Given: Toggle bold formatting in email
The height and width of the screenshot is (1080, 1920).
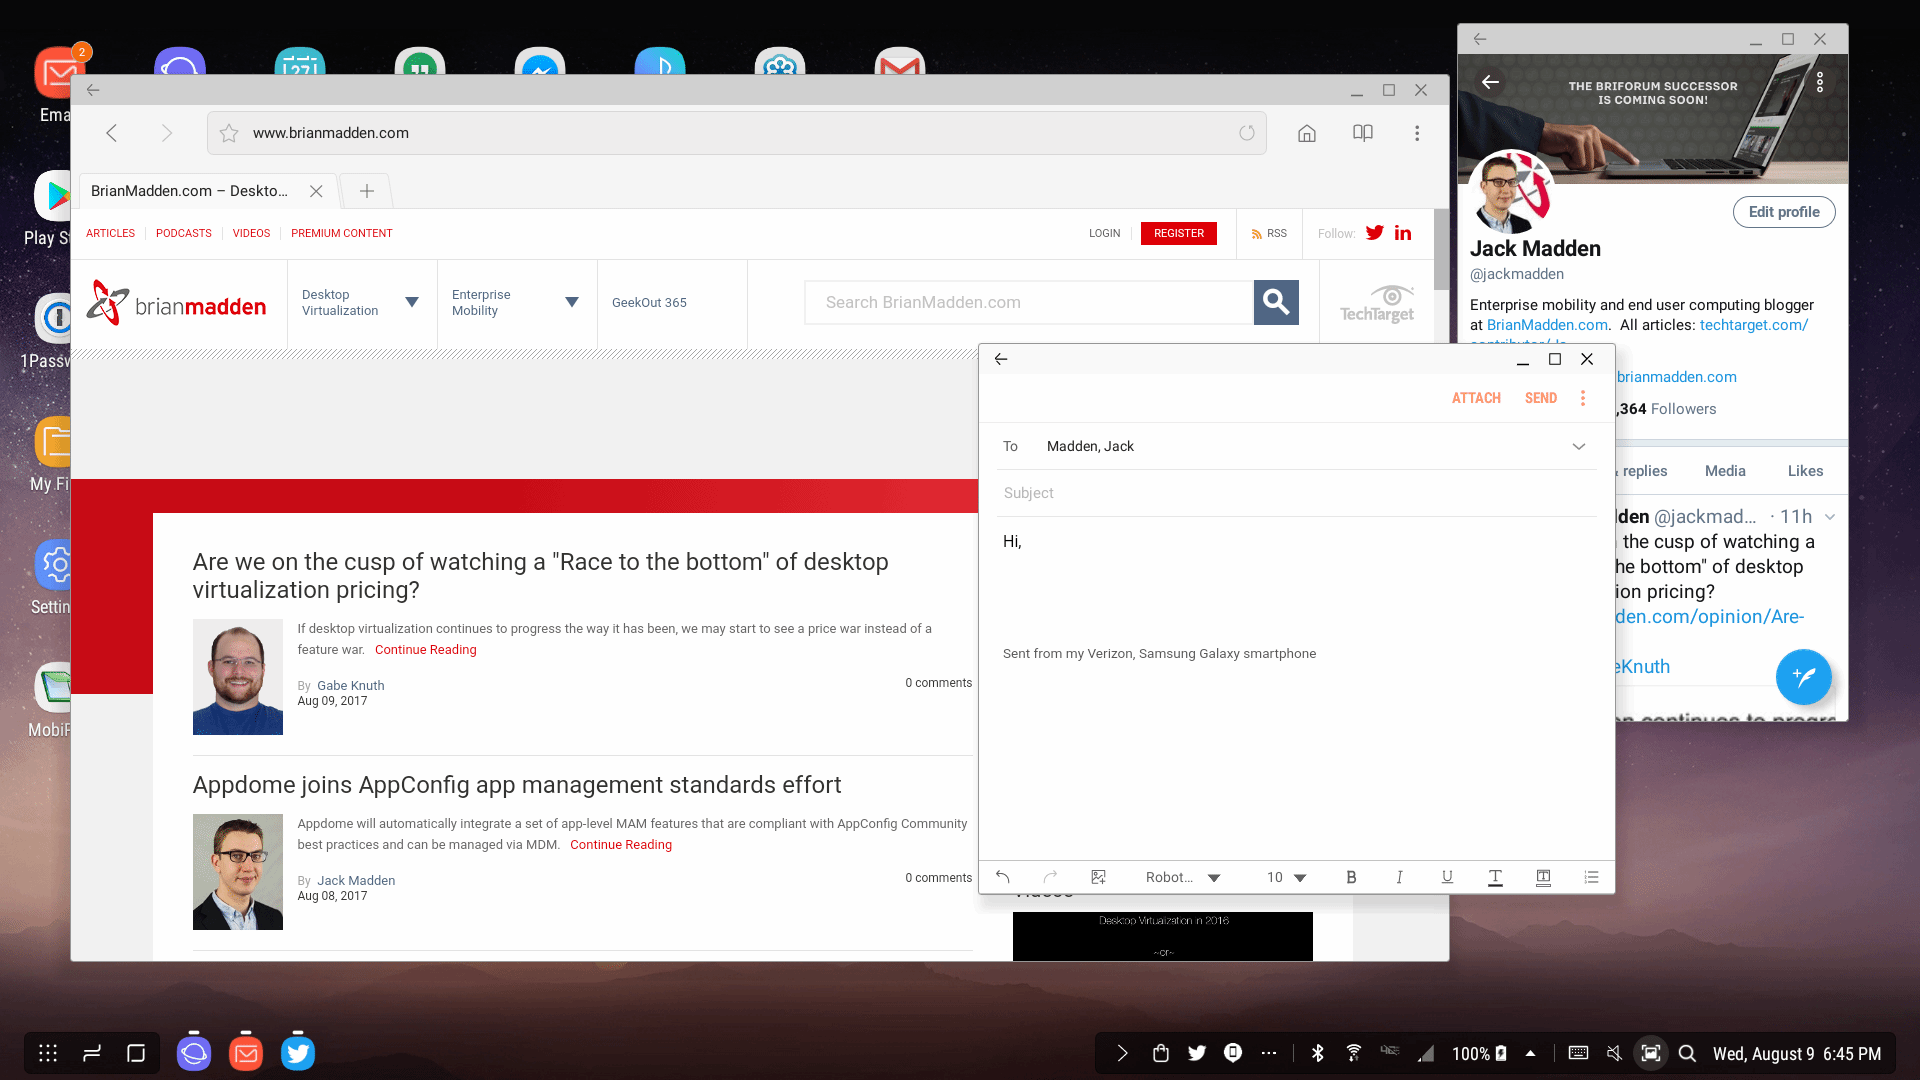Looking at the screenshot, I should [1351, 877].
